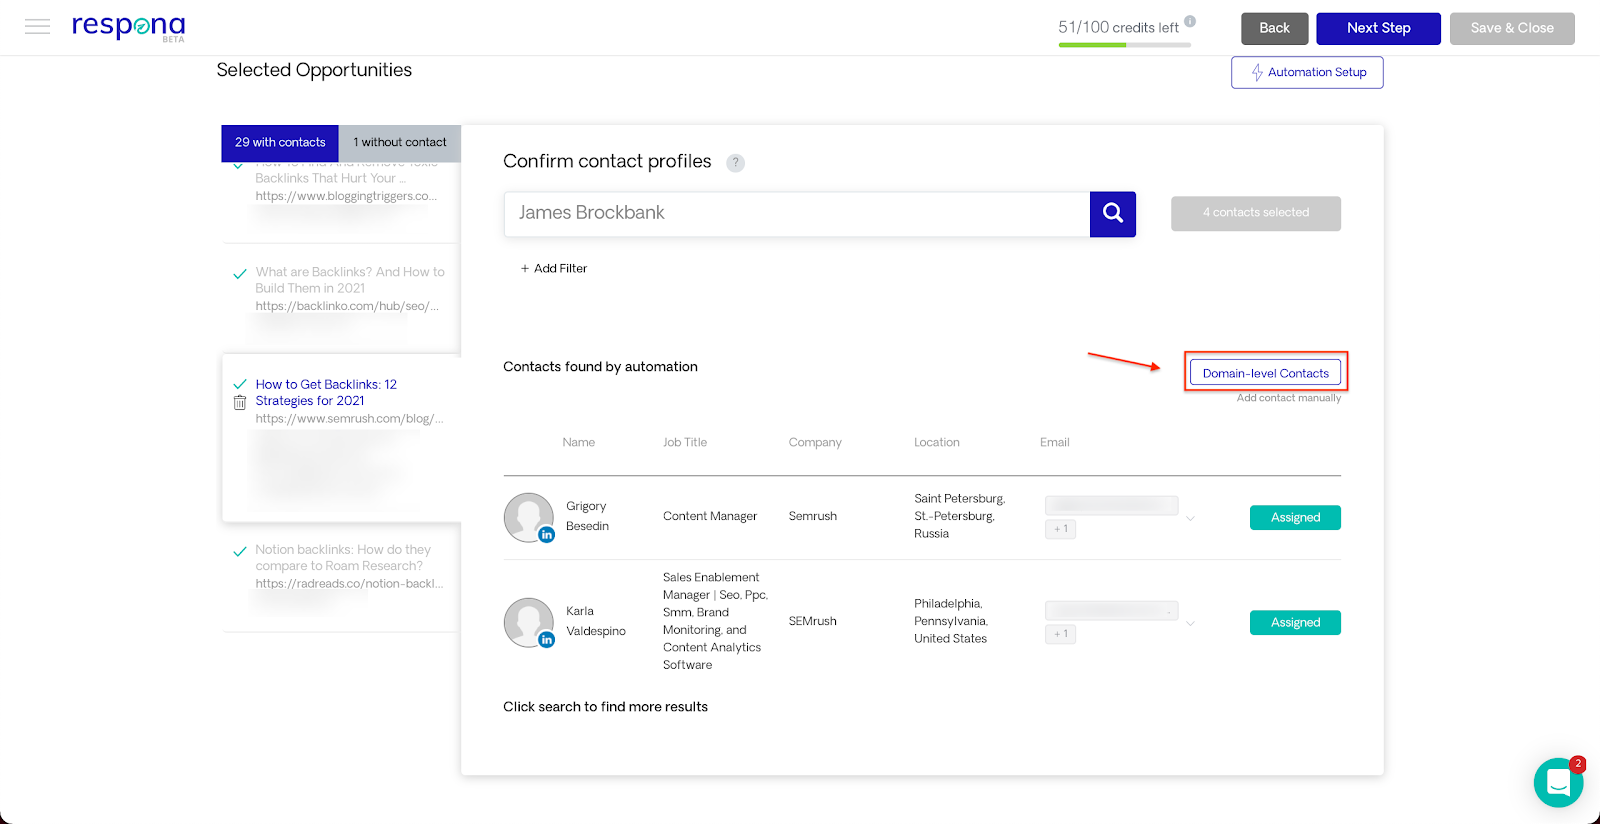
Task: Click Grigory Besedin's avatar
Action: [528, 517]
